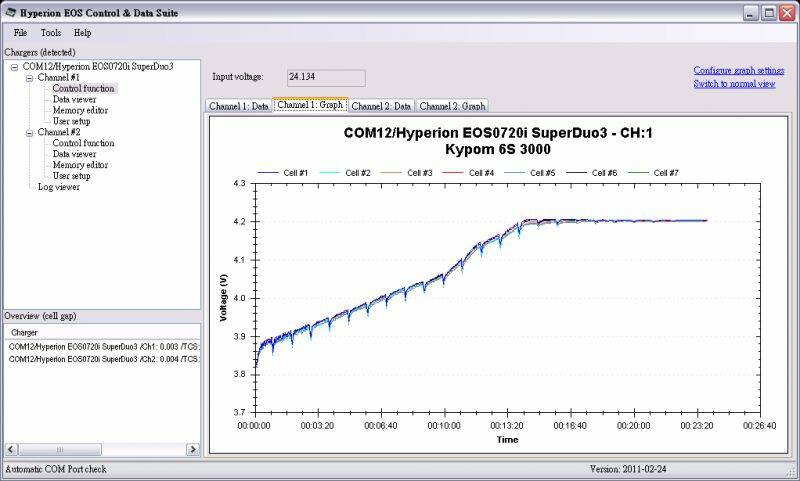
Task: Click Cell #7 legend entry
Action: 654,173
